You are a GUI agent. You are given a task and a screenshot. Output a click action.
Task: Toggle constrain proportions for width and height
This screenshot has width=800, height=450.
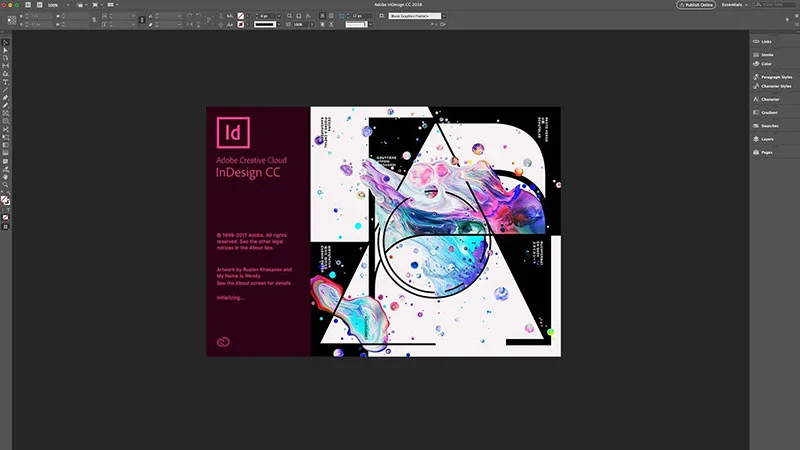click(94, 20)
